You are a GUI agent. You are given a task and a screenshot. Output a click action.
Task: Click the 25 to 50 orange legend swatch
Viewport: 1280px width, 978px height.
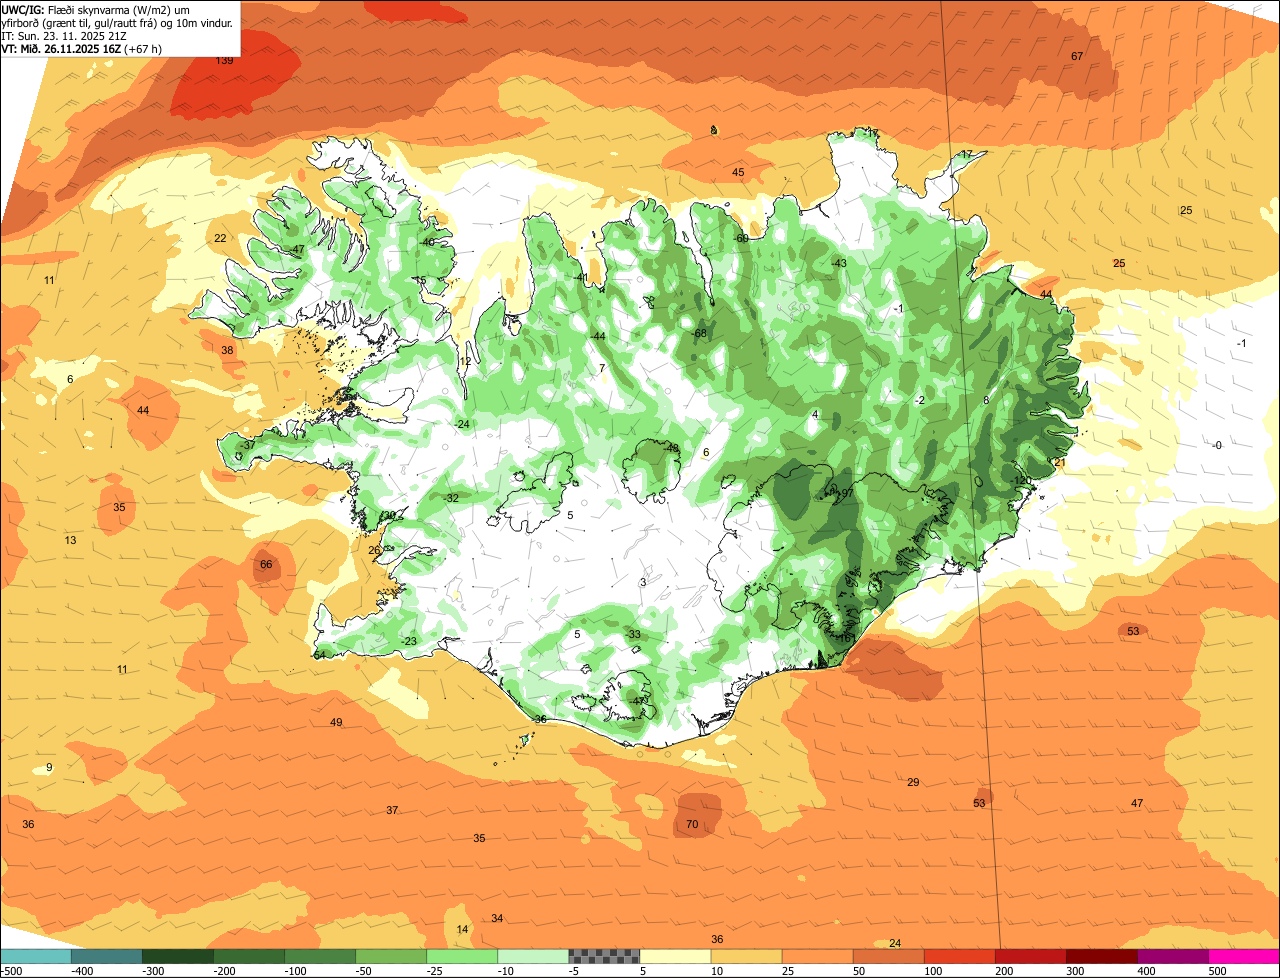click(x=817, y=956)
